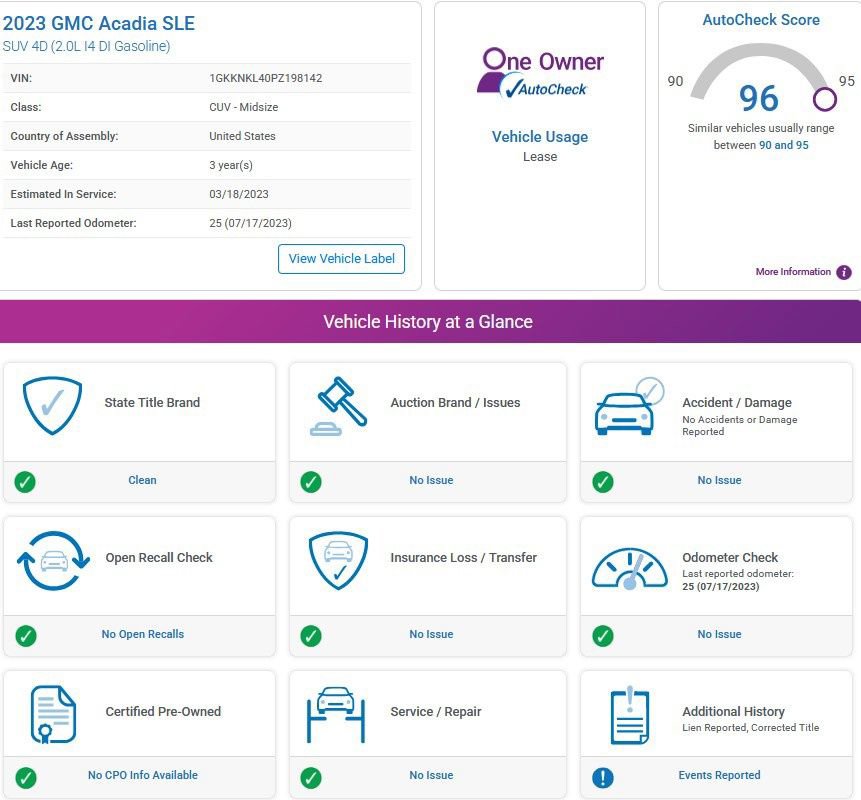
Task: Open the More Information link
Action: click(x=793, y=272)
